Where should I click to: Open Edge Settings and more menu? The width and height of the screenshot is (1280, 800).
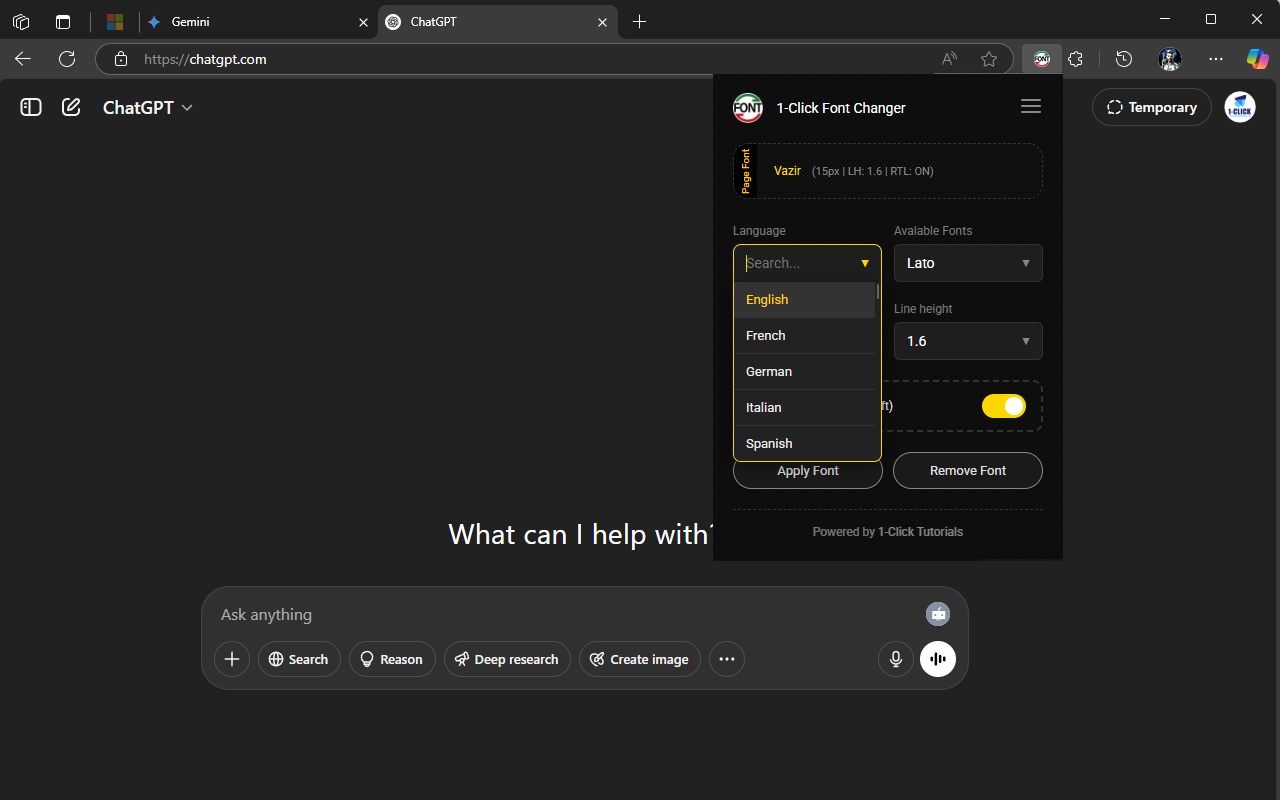1216,59
